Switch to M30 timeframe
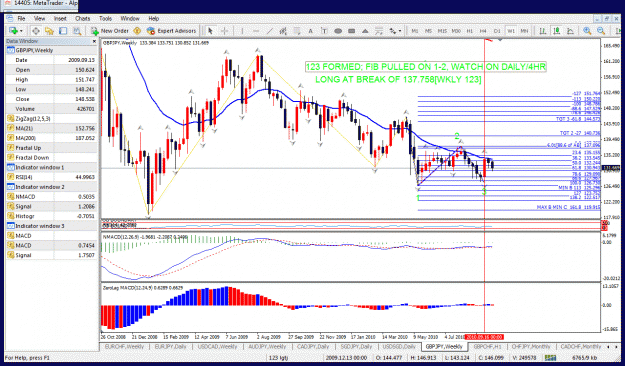 point(456,31)
